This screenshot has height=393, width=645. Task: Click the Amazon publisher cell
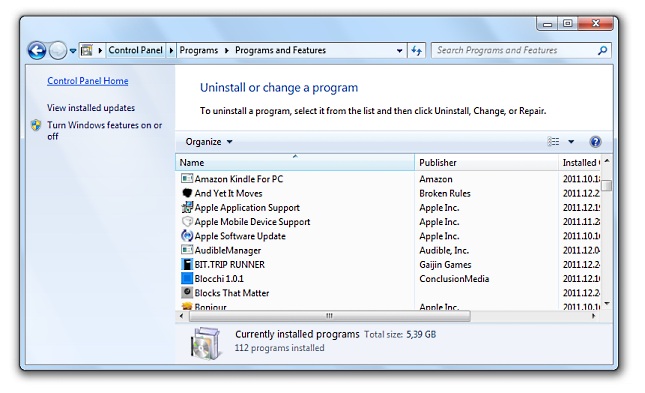pos(436,179)
